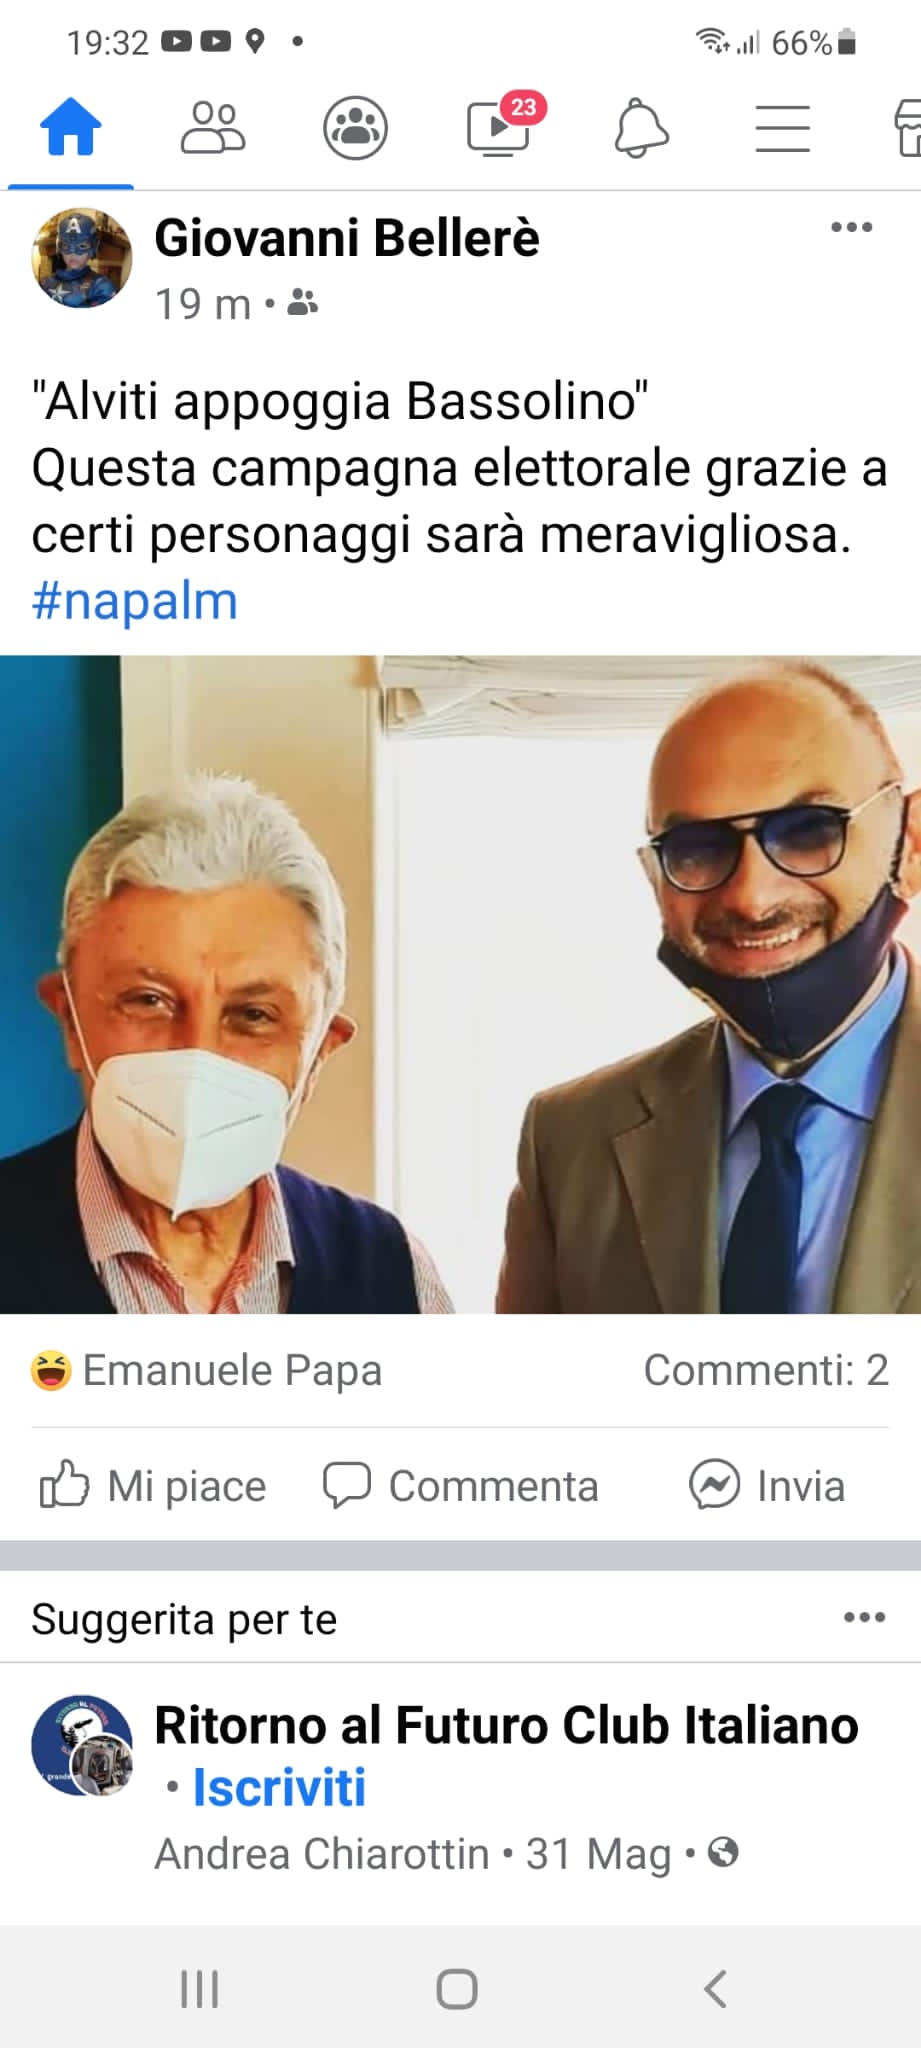Open the Notifications bell
The width and height of the screenshot is (921, 2048).
click(x=641, y=128)
